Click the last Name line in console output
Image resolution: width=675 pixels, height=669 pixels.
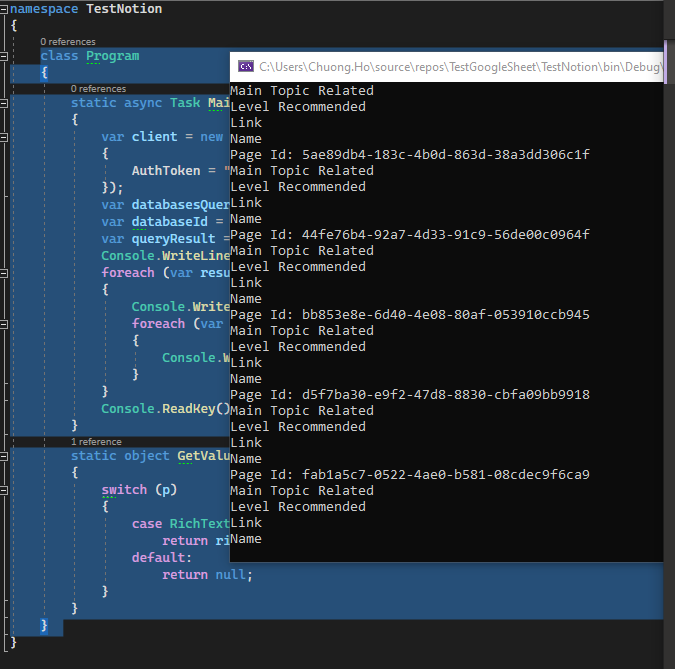[246, 539]
